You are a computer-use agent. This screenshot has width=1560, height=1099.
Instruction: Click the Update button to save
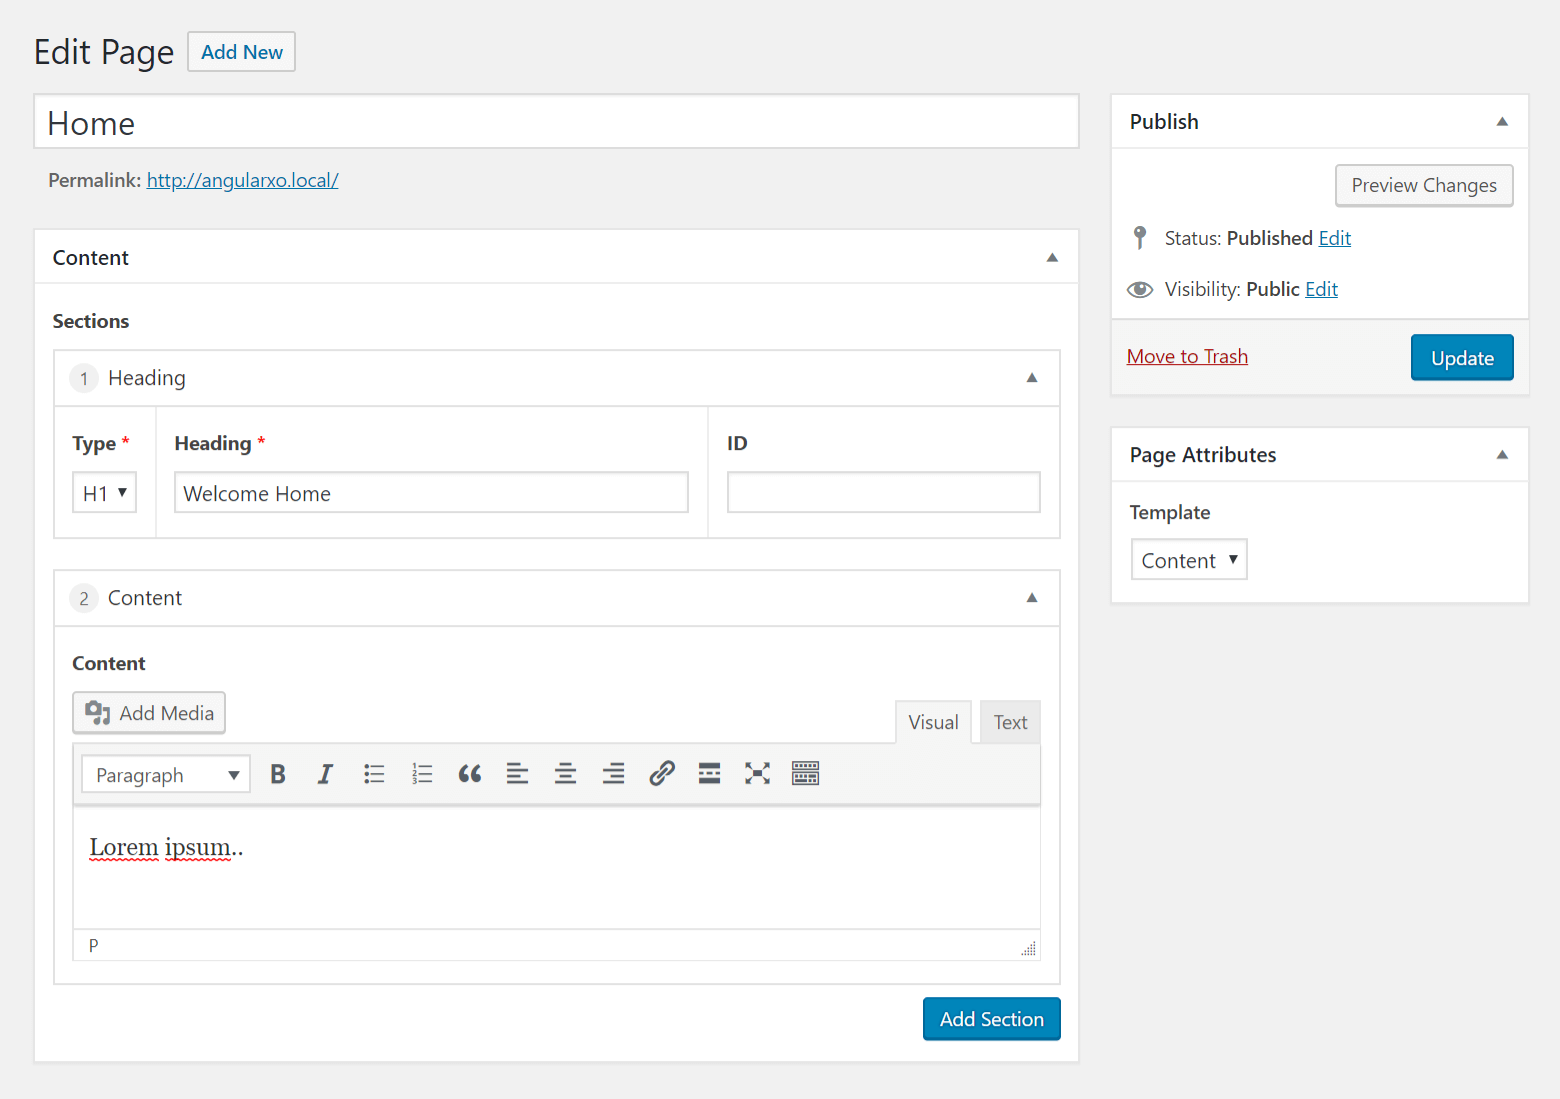click(1461, 357)
